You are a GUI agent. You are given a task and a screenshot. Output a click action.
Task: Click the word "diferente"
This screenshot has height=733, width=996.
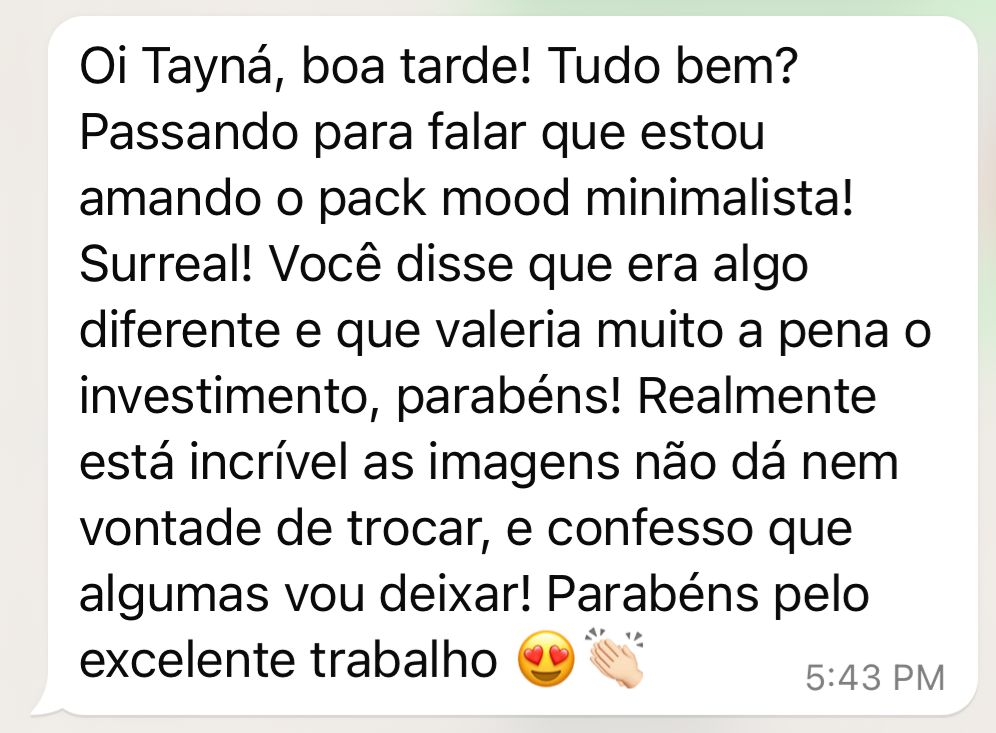pos(180,330)
